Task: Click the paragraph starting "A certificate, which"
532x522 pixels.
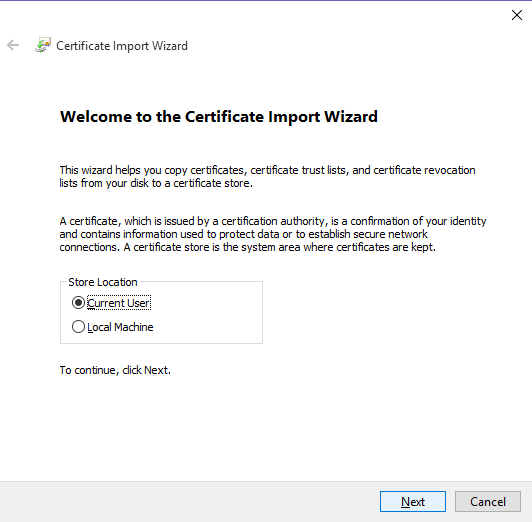Action: click(273, 234)
